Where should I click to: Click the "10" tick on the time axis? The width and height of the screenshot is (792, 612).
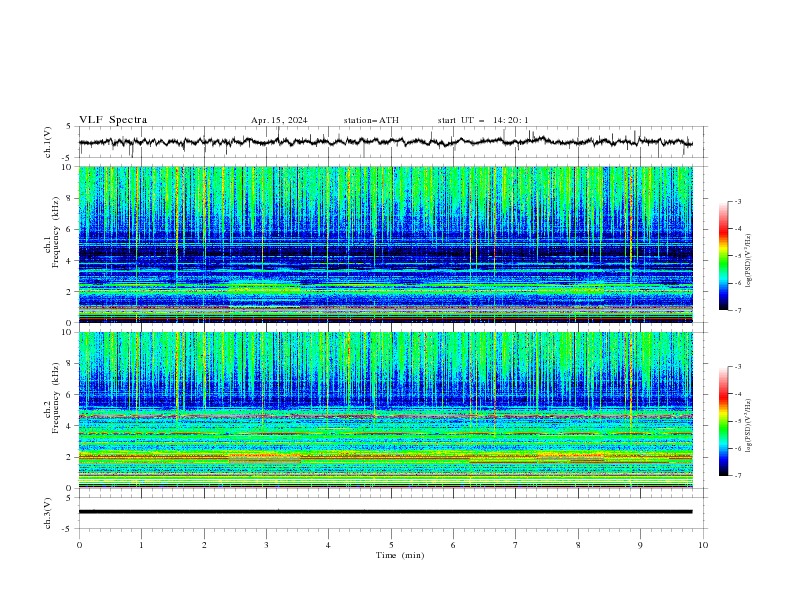703,545
